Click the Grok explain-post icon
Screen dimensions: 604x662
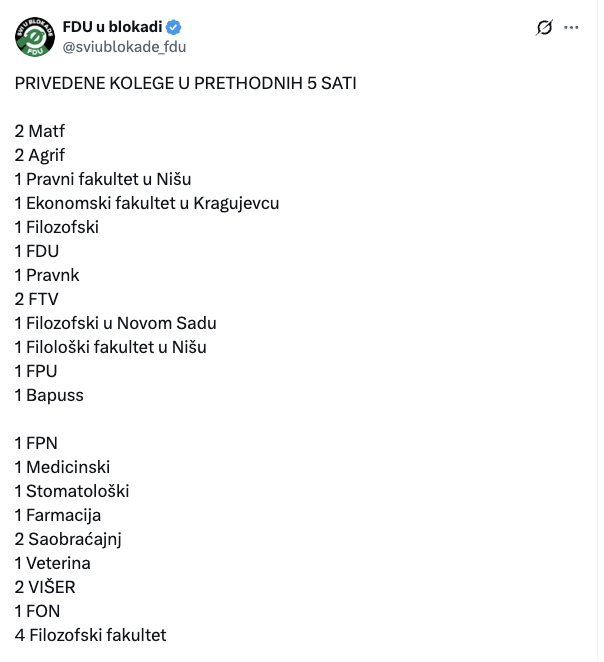point(544,28)
